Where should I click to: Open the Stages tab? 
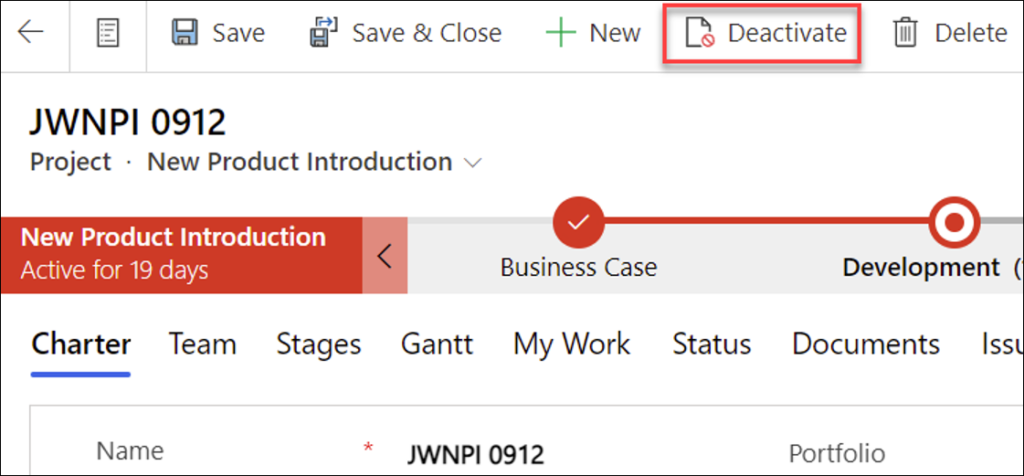(x=318, y=345)
